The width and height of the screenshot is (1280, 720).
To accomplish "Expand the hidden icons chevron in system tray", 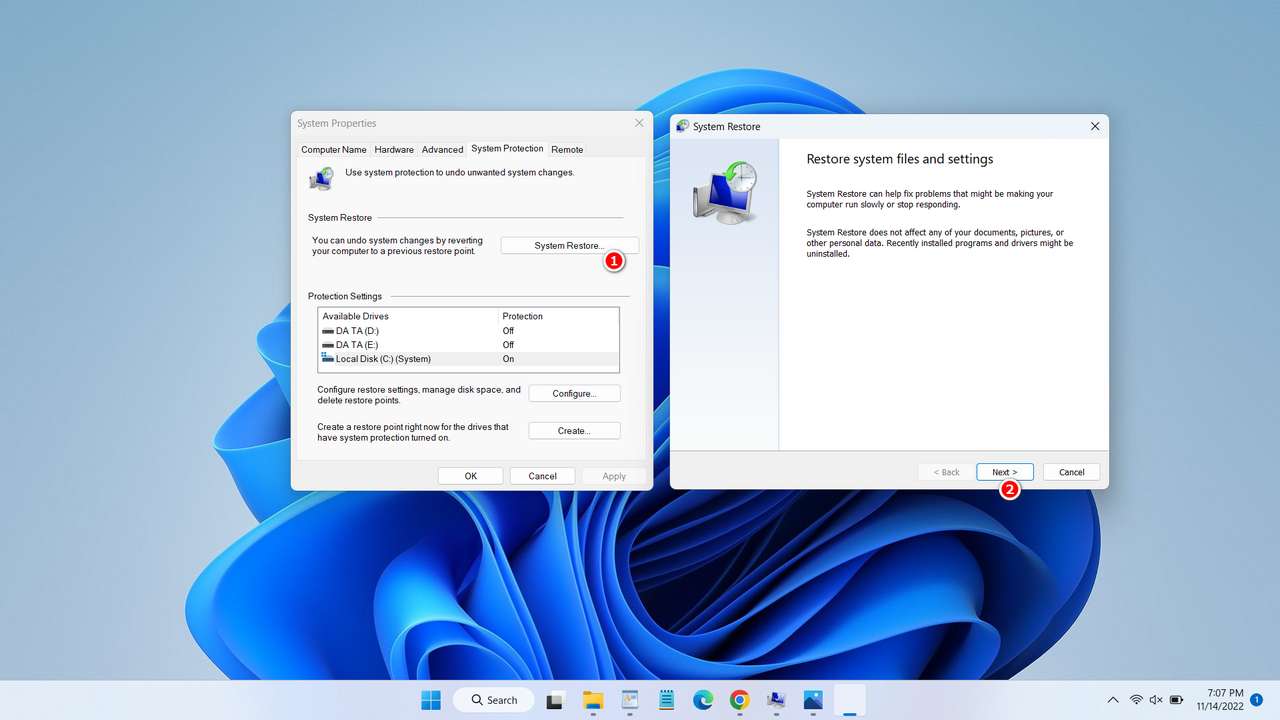I will [1113, 700].
